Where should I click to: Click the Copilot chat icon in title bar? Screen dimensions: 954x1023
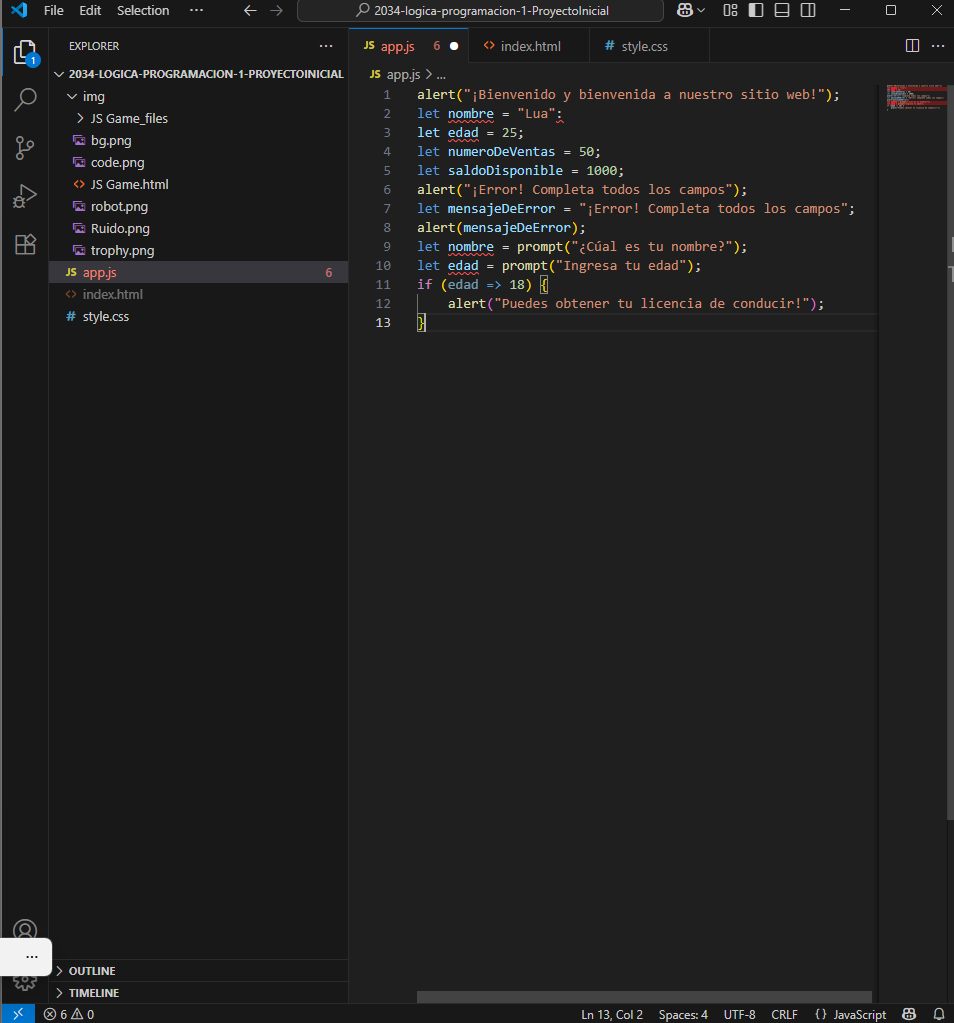click(685, 10)
